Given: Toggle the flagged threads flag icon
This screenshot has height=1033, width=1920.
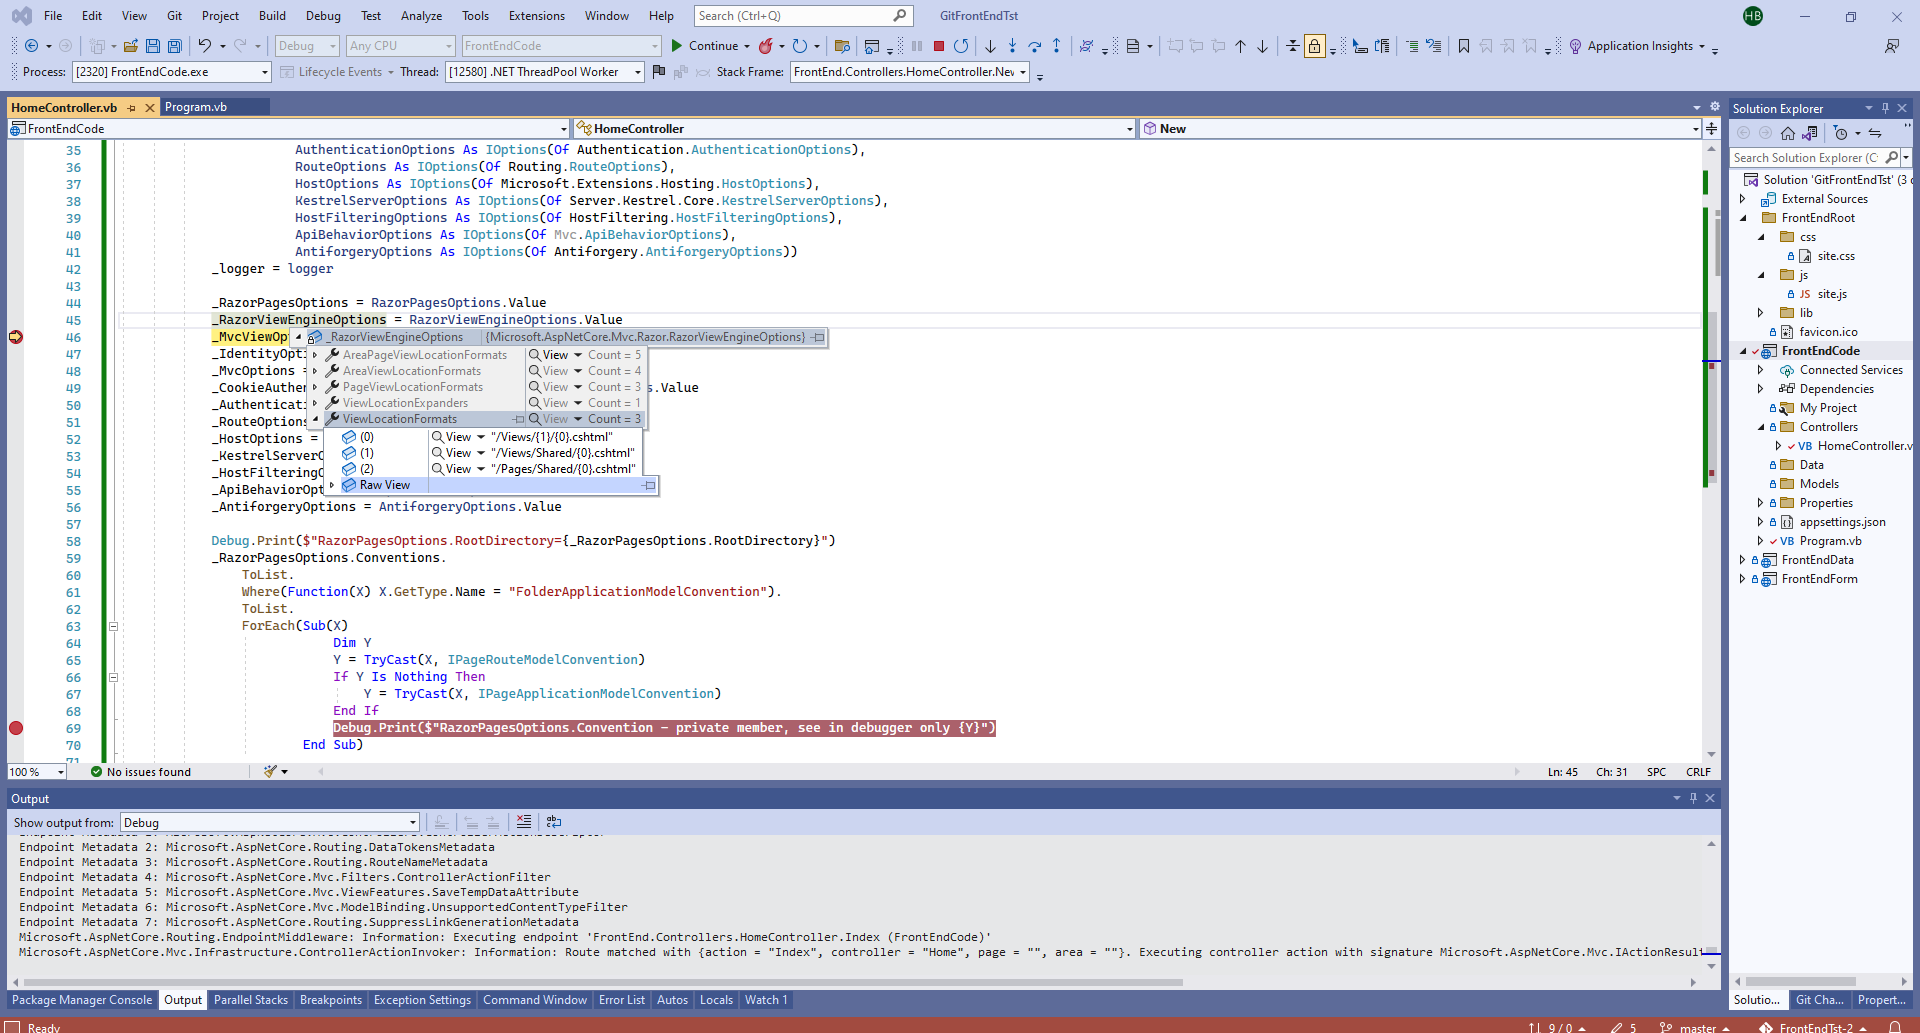Looking at the screenshot, I should pos(658,72).
